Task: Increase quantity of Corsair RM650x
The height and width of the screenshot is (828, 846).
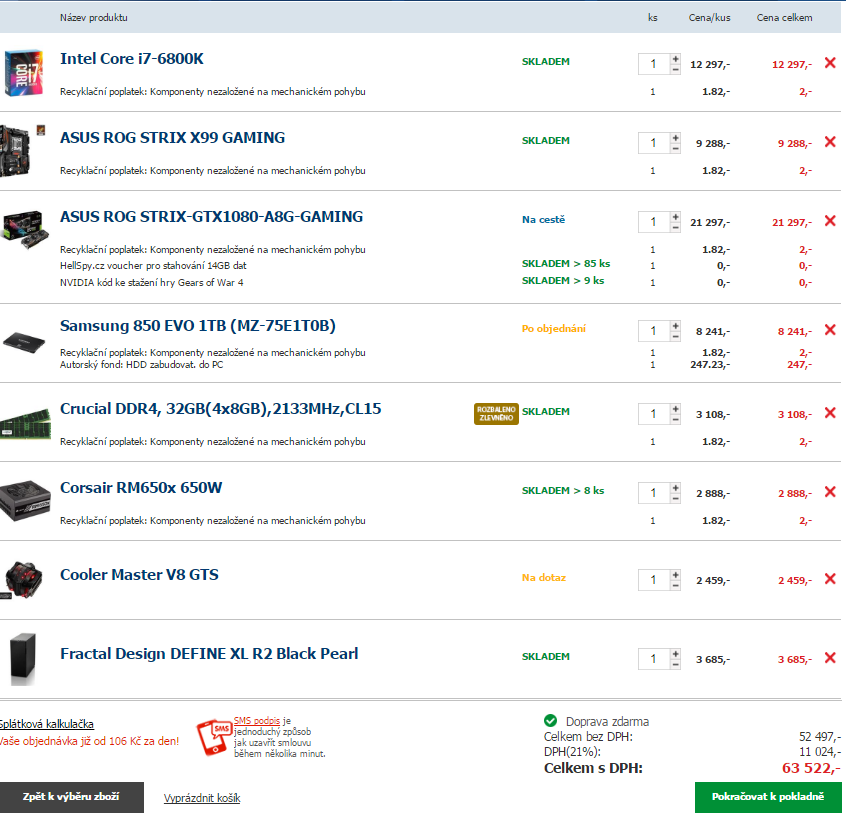Action: tap(676, 487)
